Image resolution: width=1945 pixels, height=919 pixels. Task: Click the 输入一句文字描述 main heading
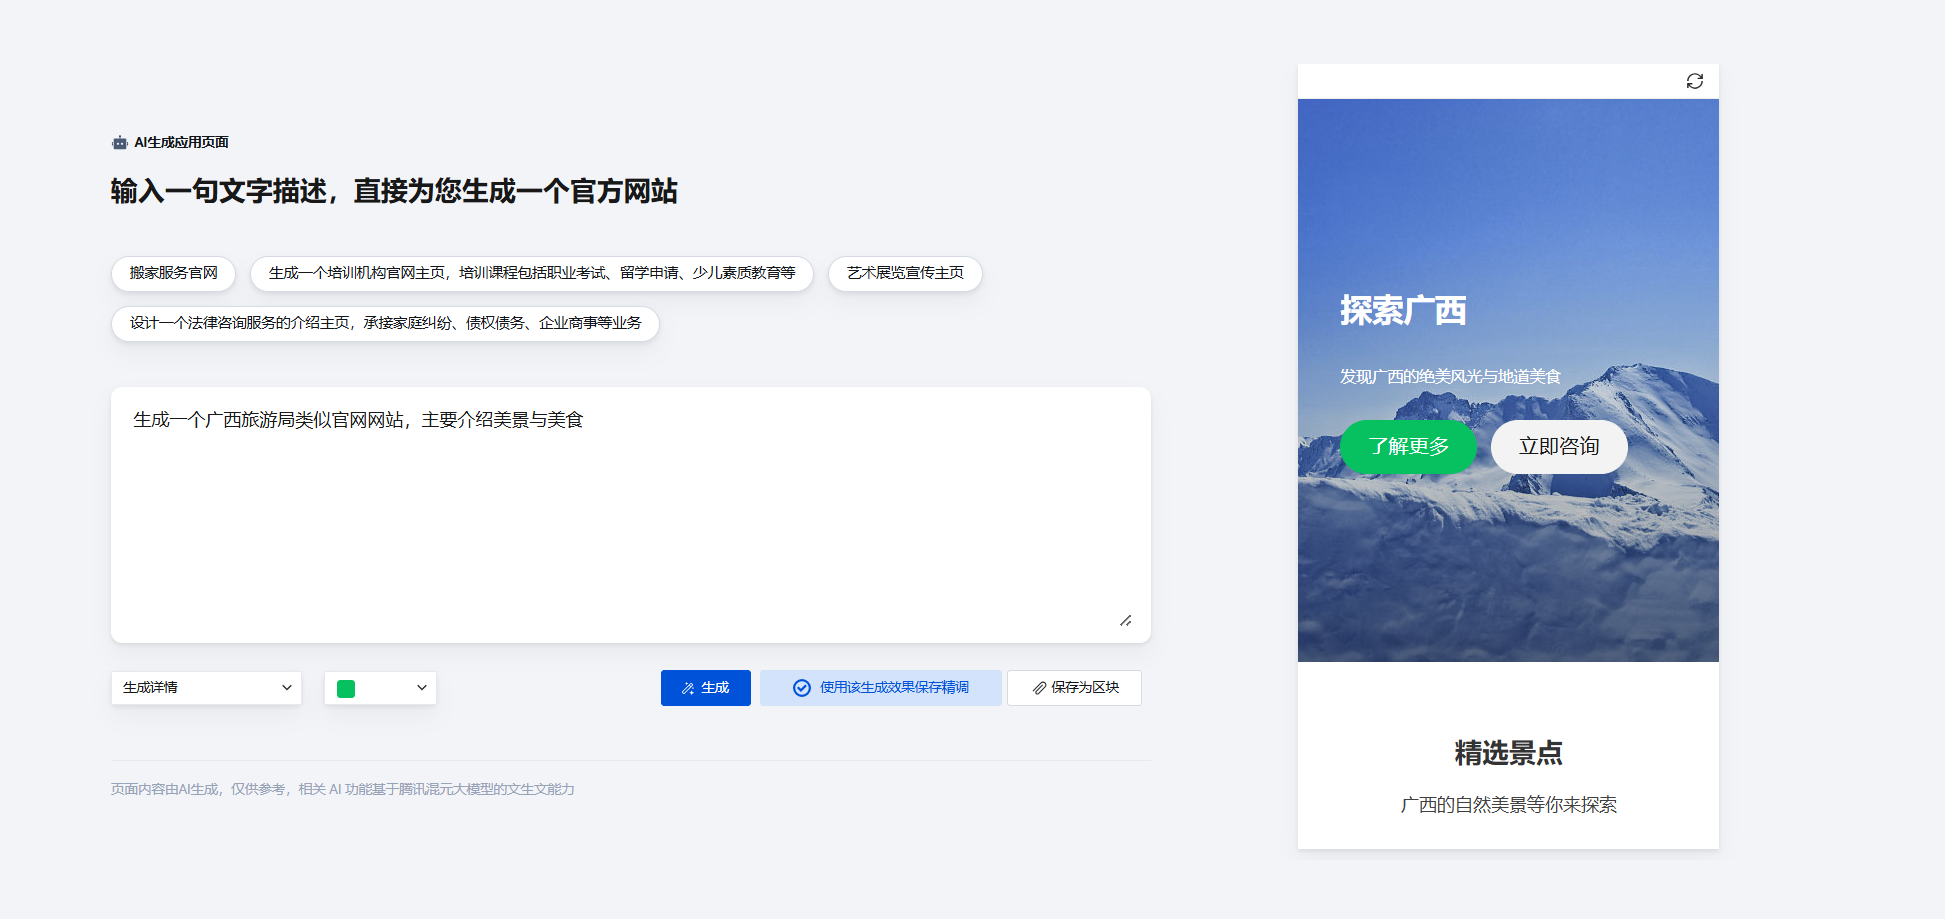394,191
